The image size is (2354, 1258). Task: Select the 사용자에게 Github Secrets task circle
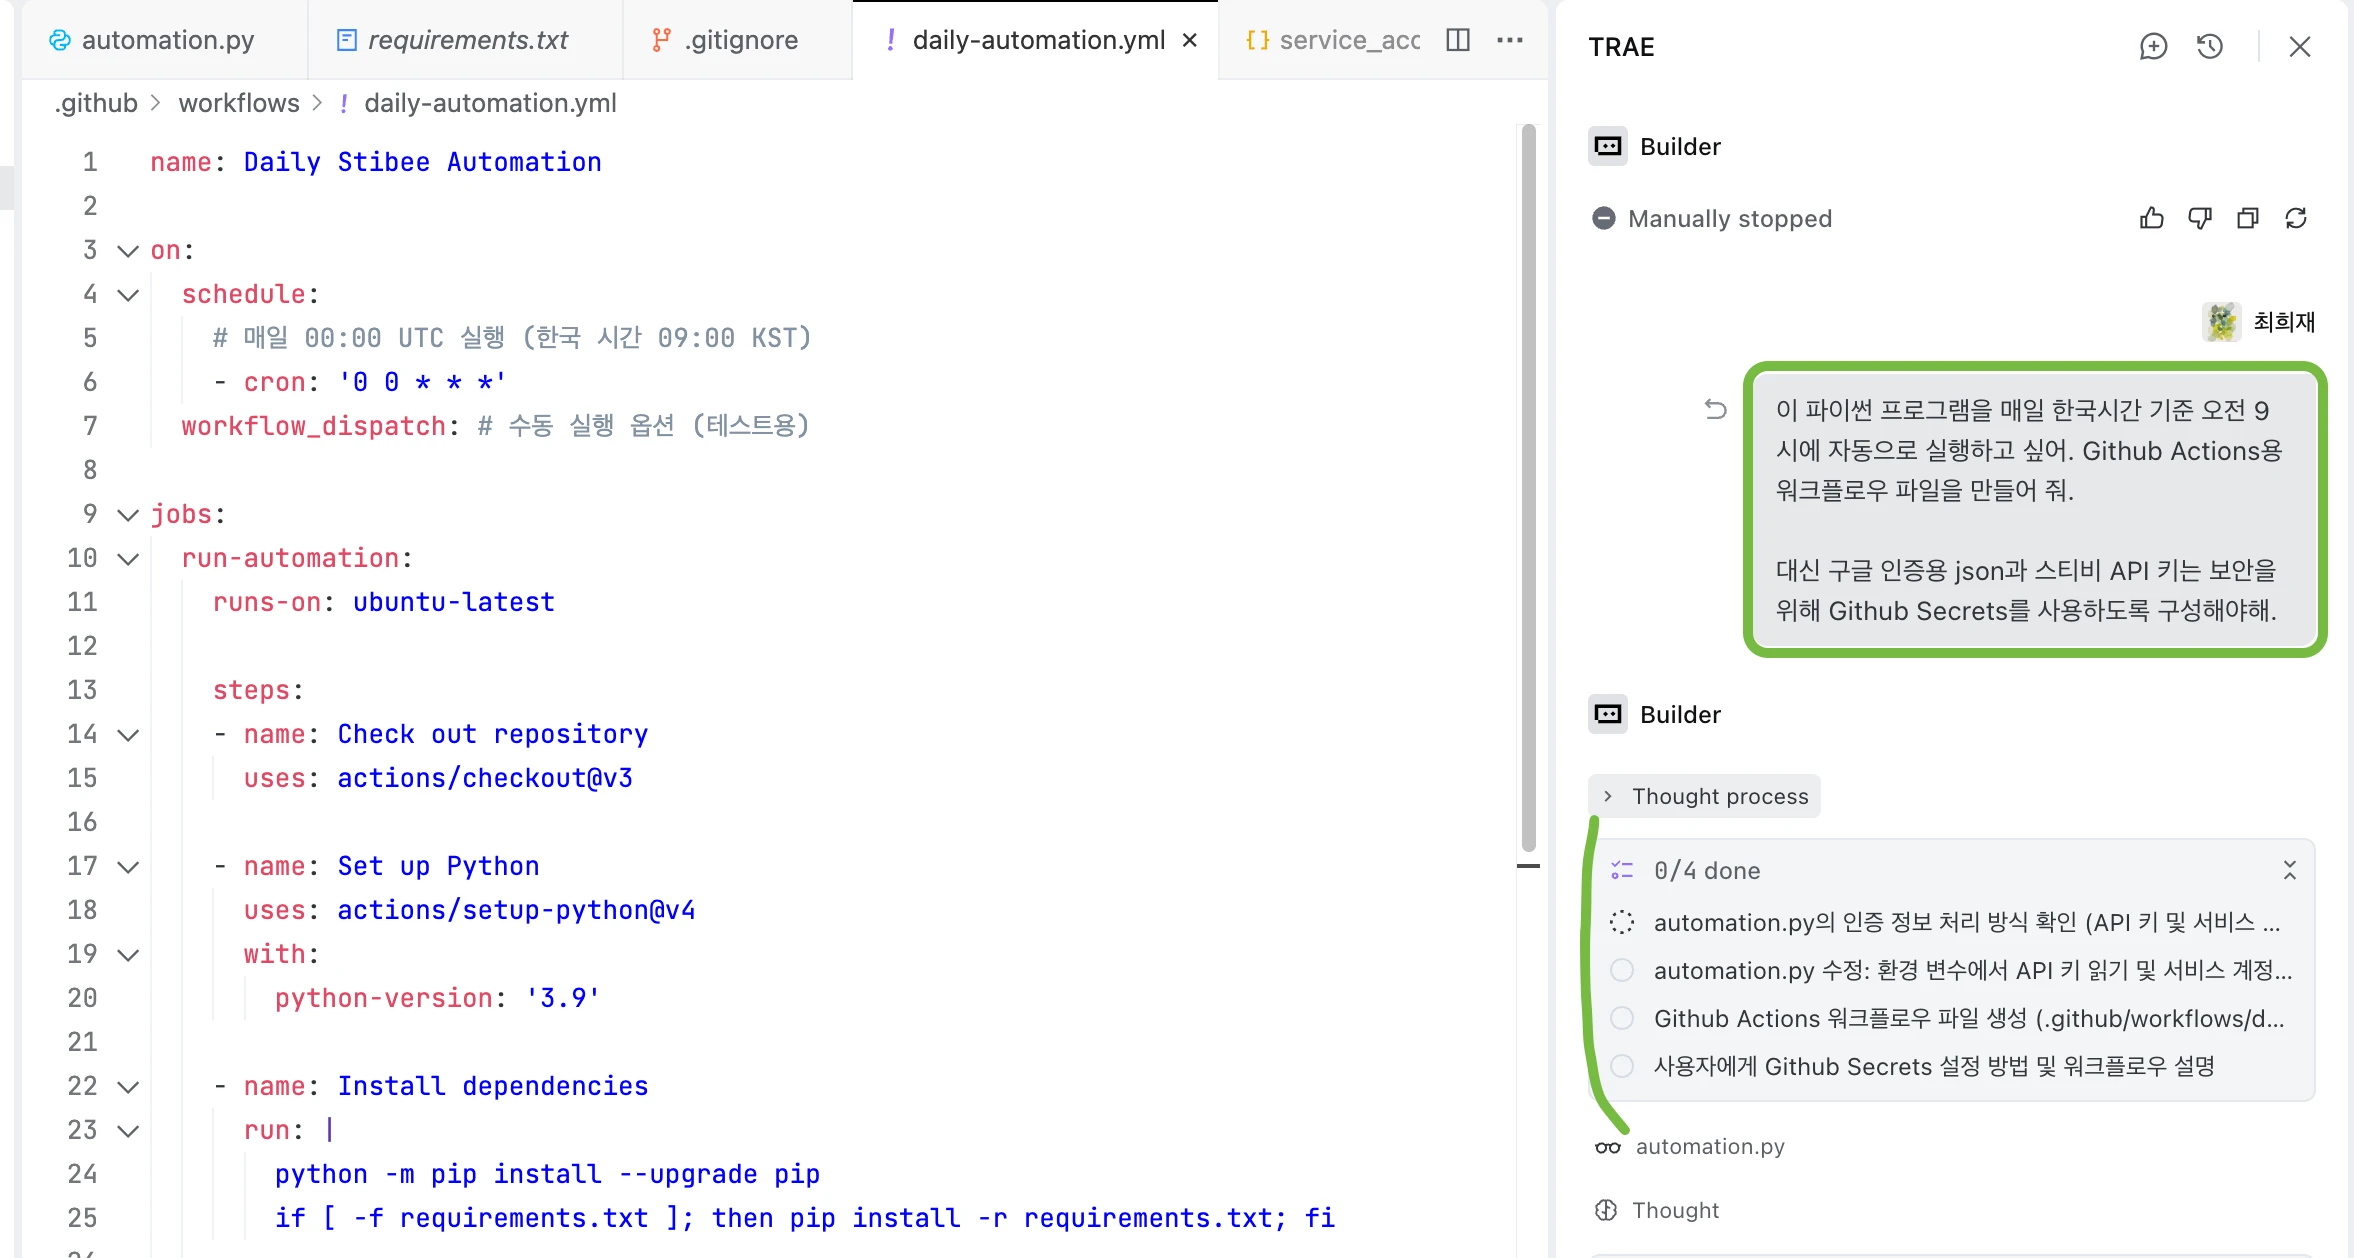pyautogui.click(x=1622, y=1066)
